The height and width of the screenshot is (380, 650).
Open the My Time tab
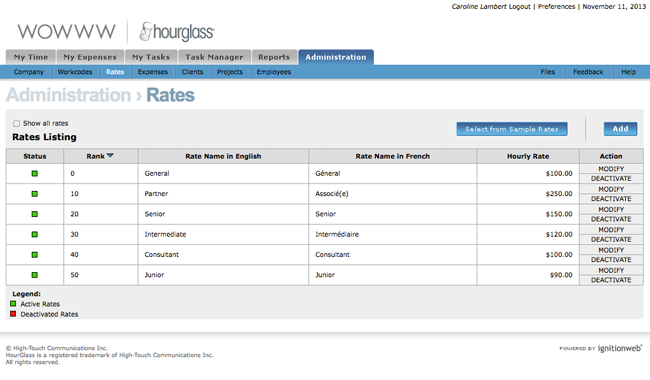point(31,57)
